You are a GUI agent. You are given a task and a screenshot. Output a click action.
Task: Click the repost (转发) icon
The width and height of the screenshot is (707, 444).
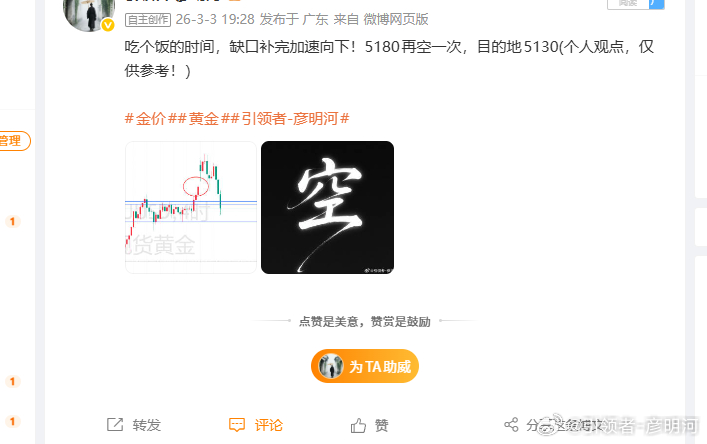pyautogui.click(x=115, y=425)
